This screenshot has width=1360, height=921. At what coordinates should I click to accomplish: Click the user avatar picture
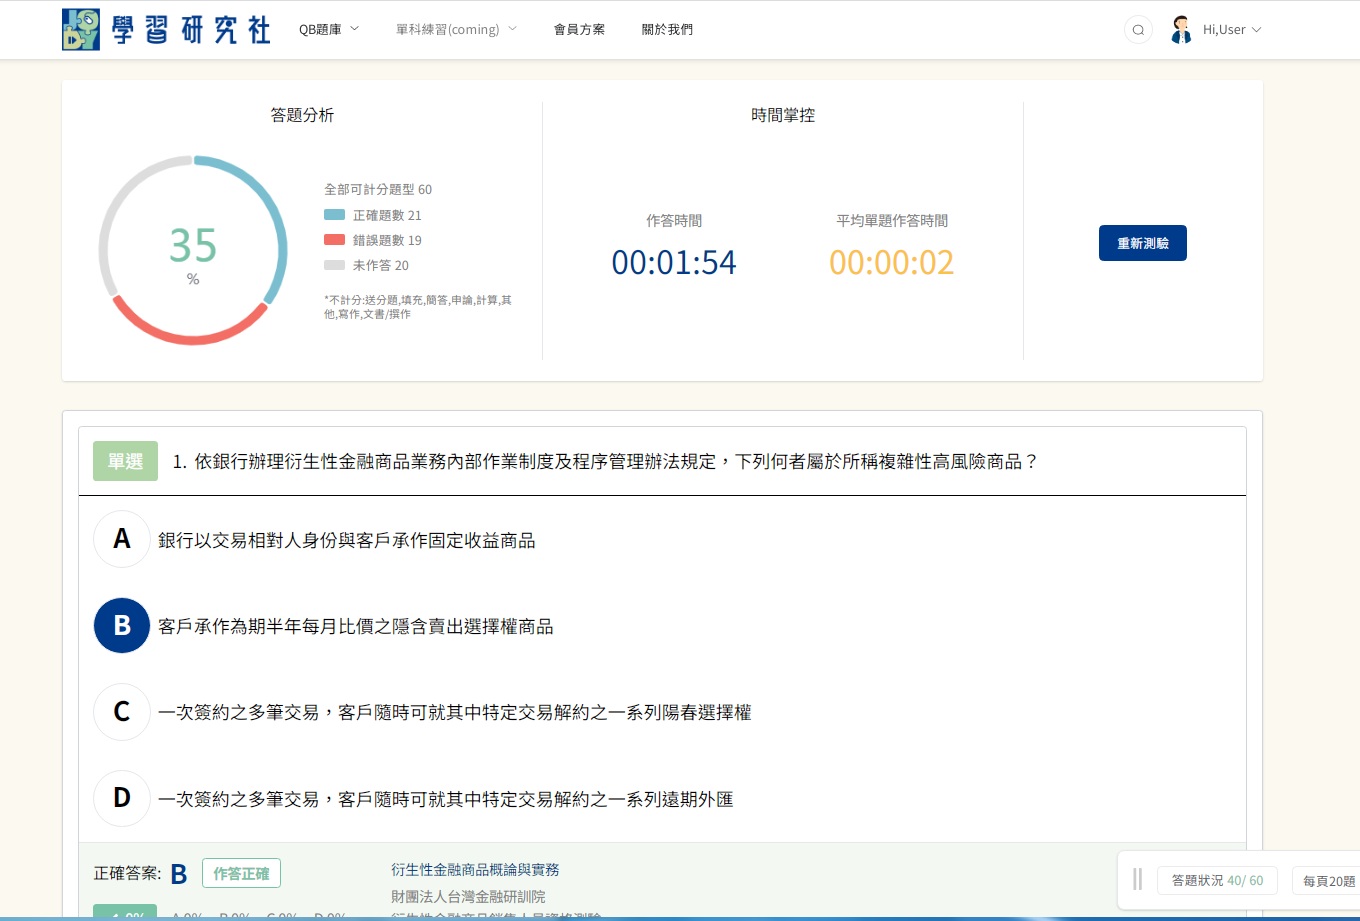[x=1181, y=30]
